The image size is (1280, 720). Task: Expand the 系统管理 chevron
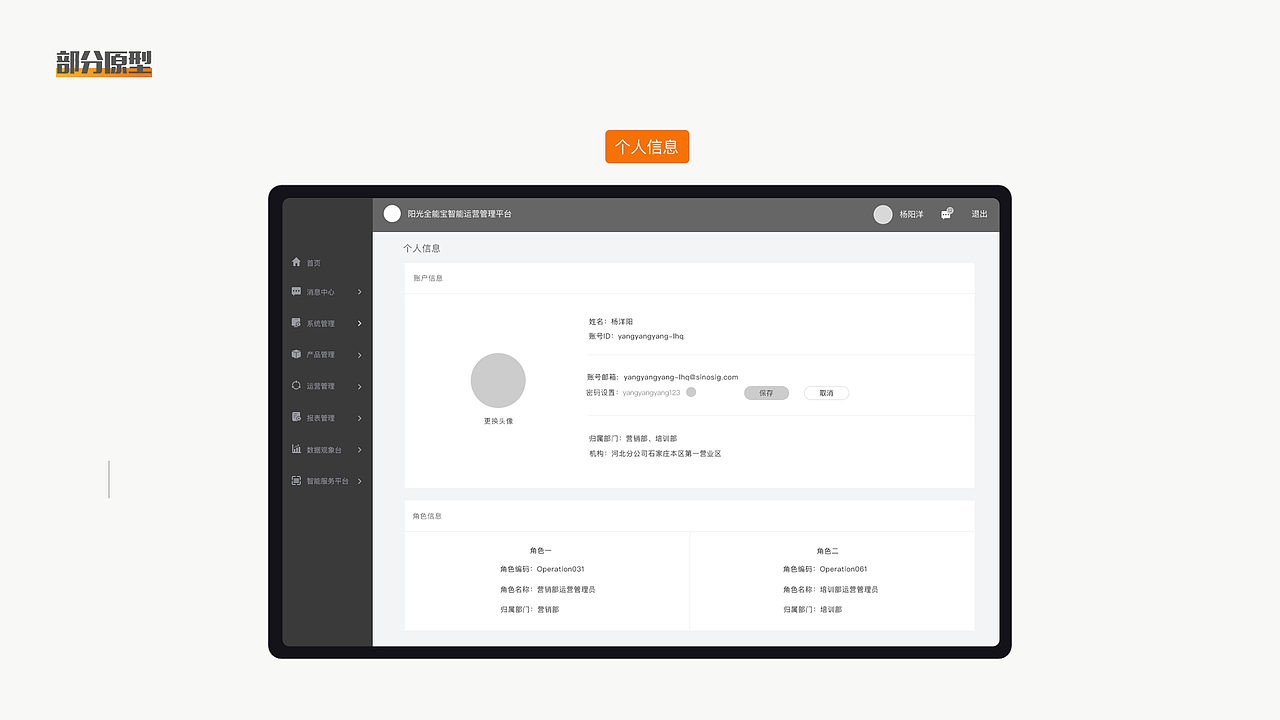(360, 323)
